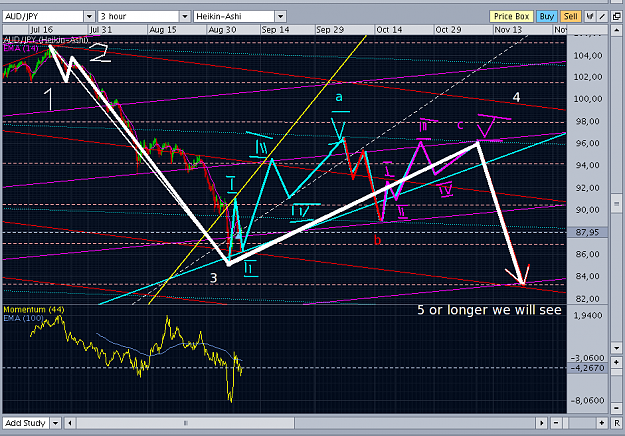Select the trend line drawing tool icon
Image resolution: width=625 pixels, height=436 pixels.
point(602,16)
